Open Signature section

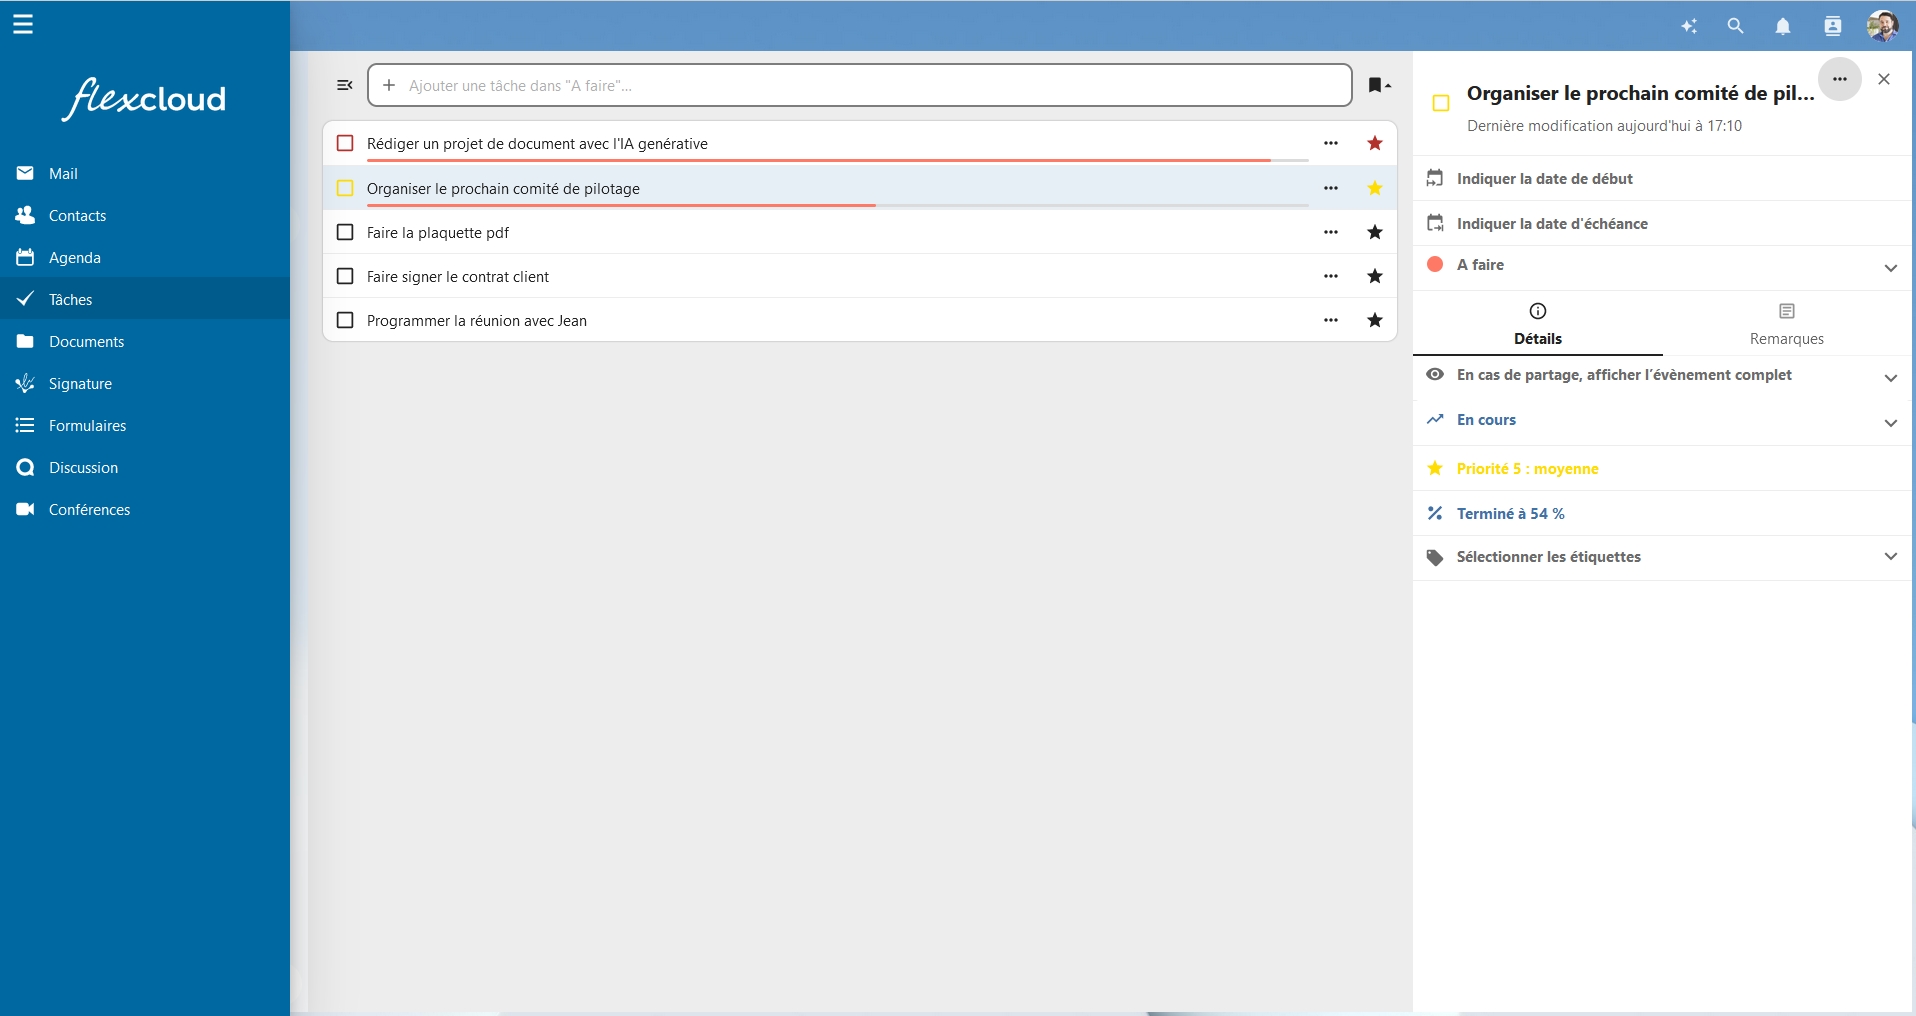(x=145, y=383)
